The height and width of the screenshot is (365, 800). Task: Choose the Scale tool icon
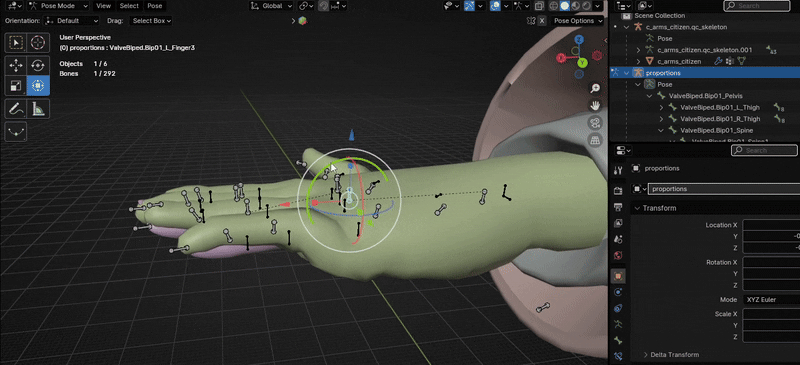point(16,86)
